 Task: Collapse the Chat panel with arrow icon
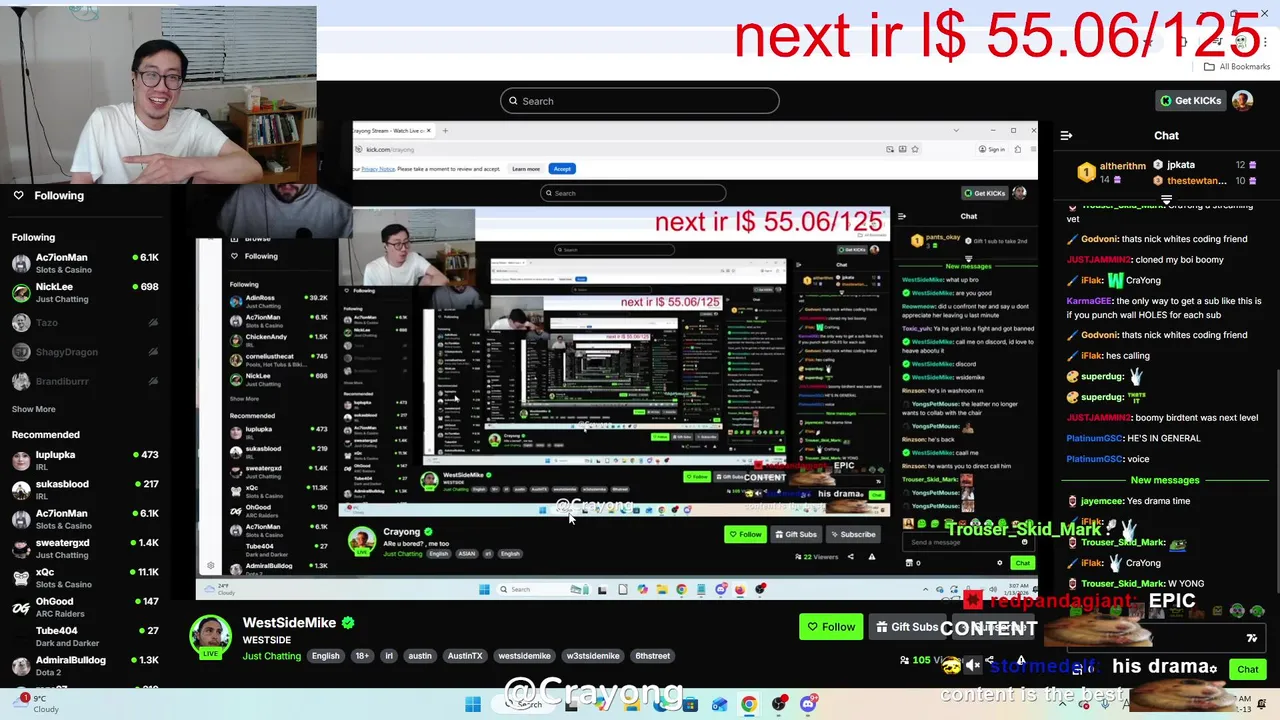click(1066, 135)
